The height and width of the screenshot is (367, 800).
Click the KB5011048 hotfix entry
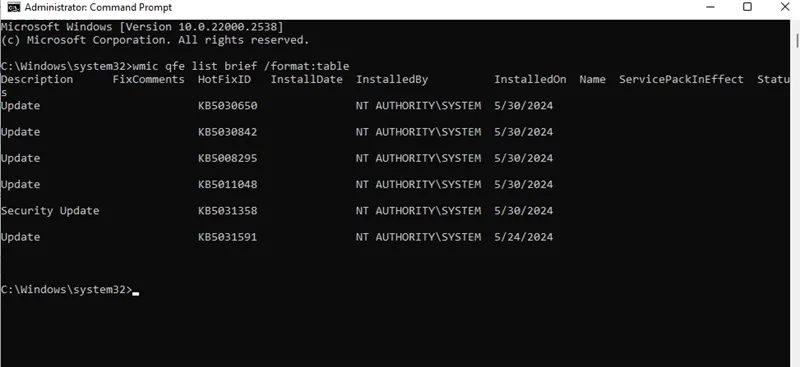point(228,184)
